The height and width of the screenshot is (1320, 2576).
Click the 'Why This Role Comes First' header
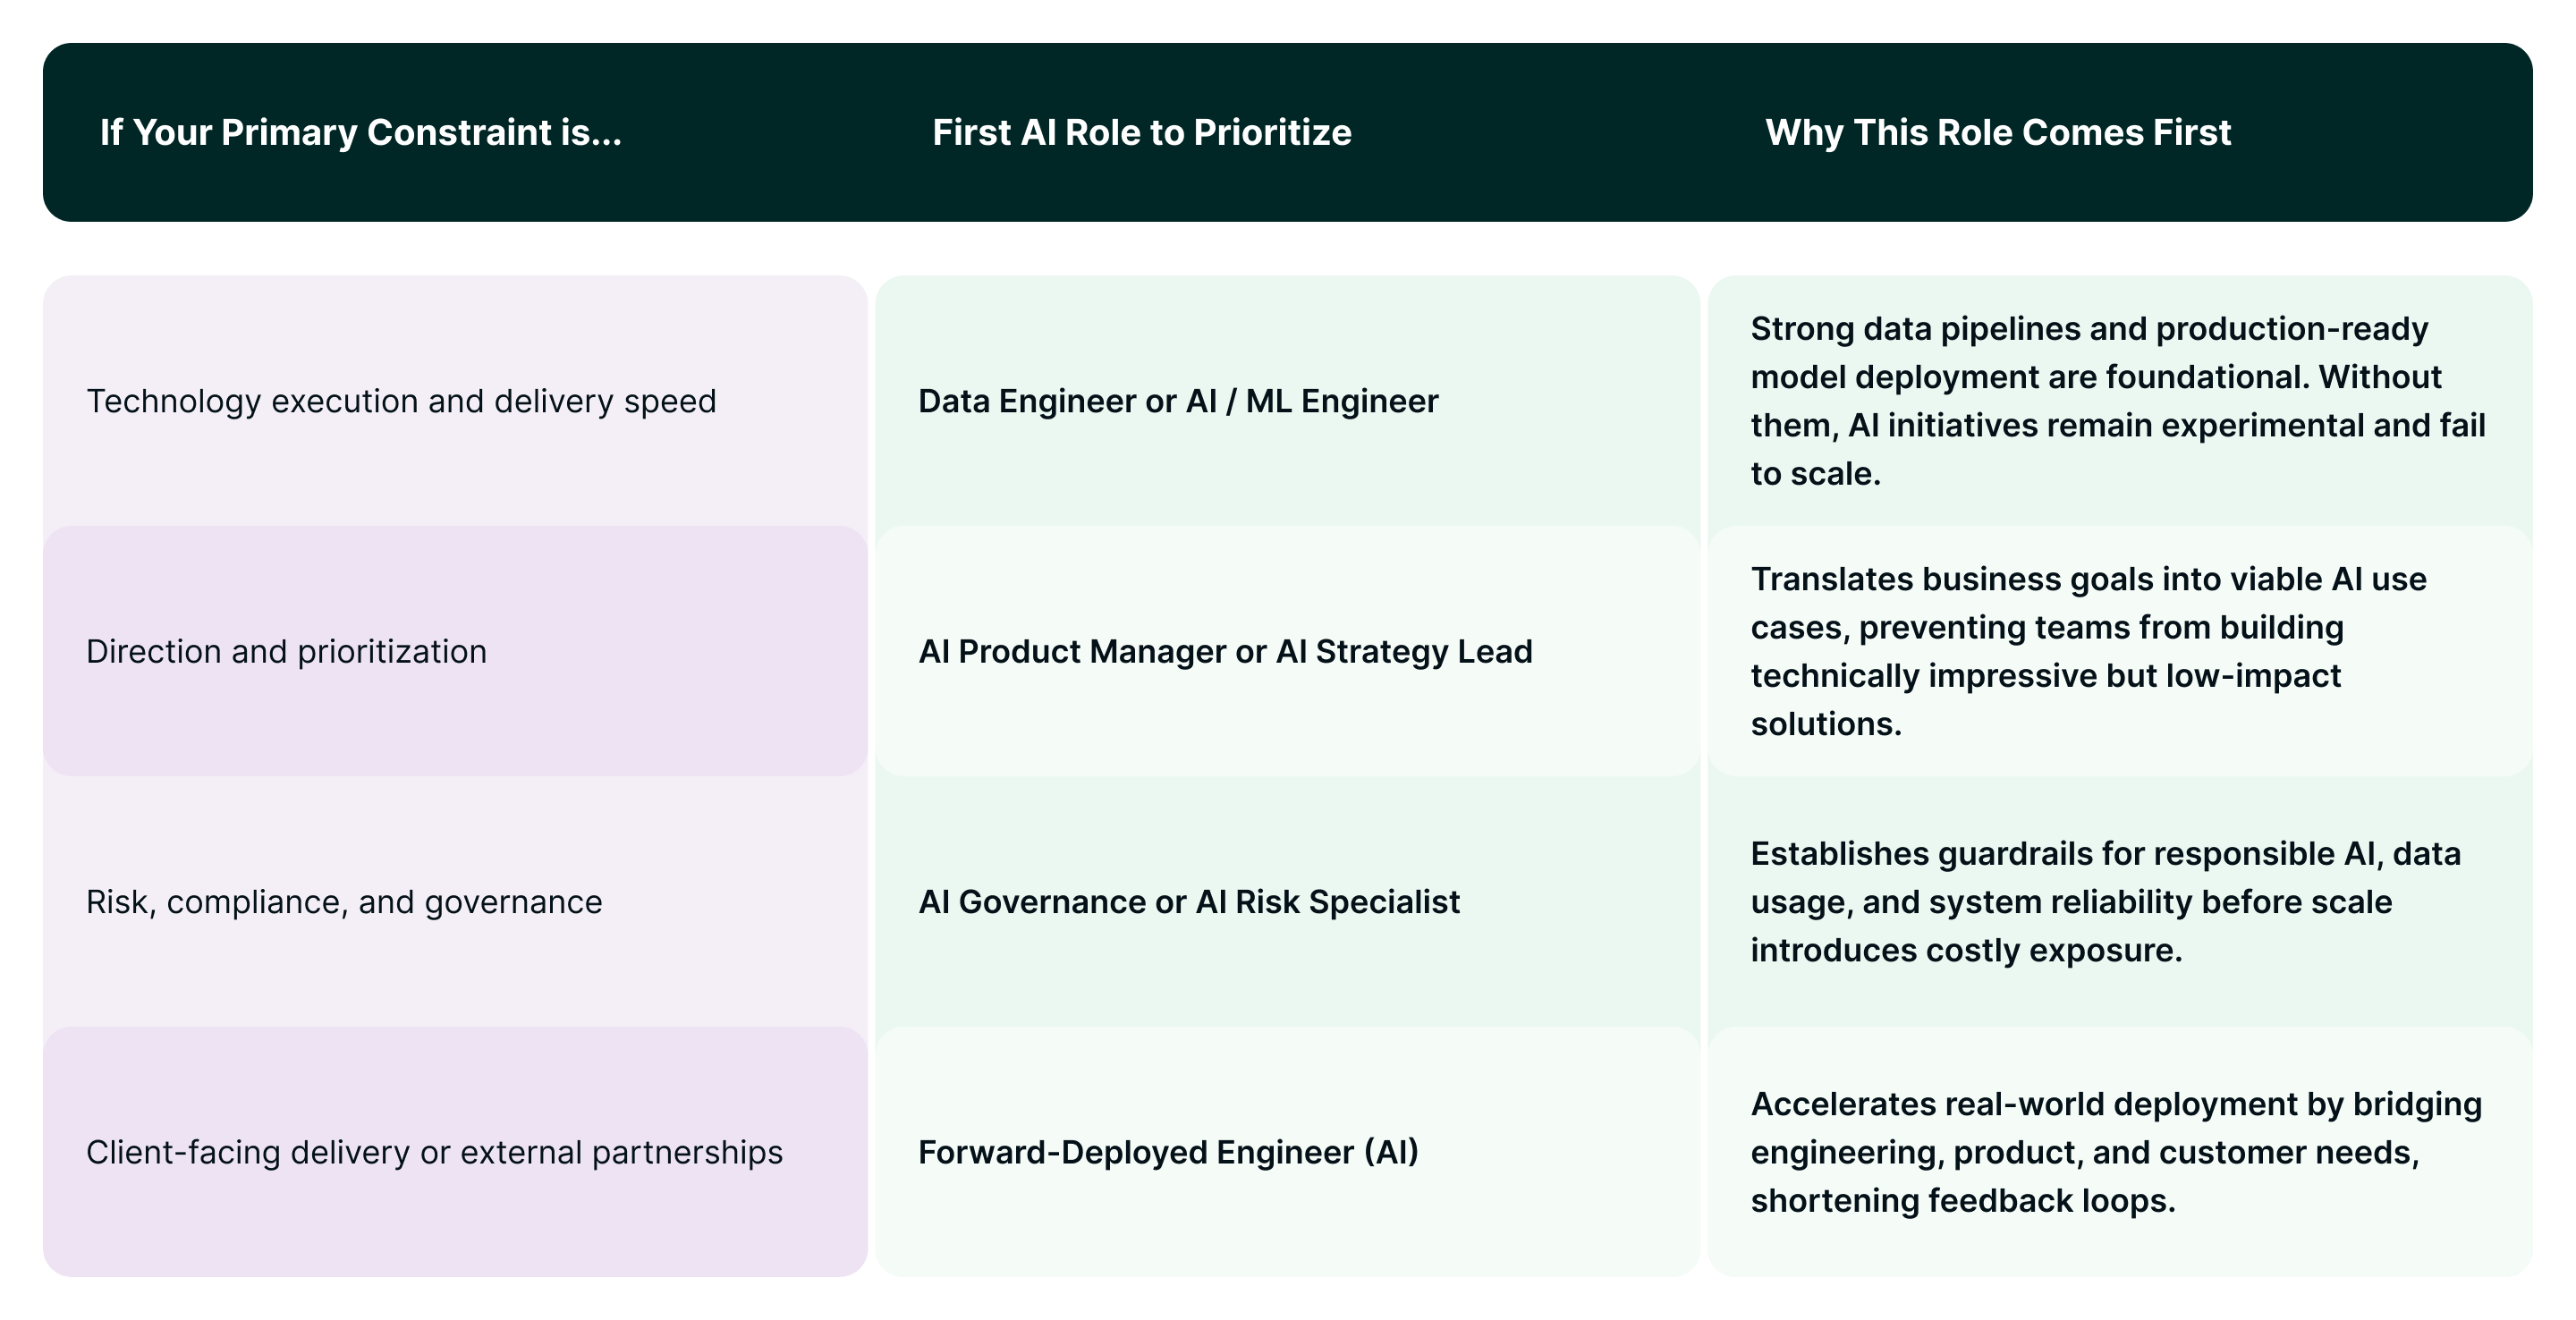(x=1997, y=132)
